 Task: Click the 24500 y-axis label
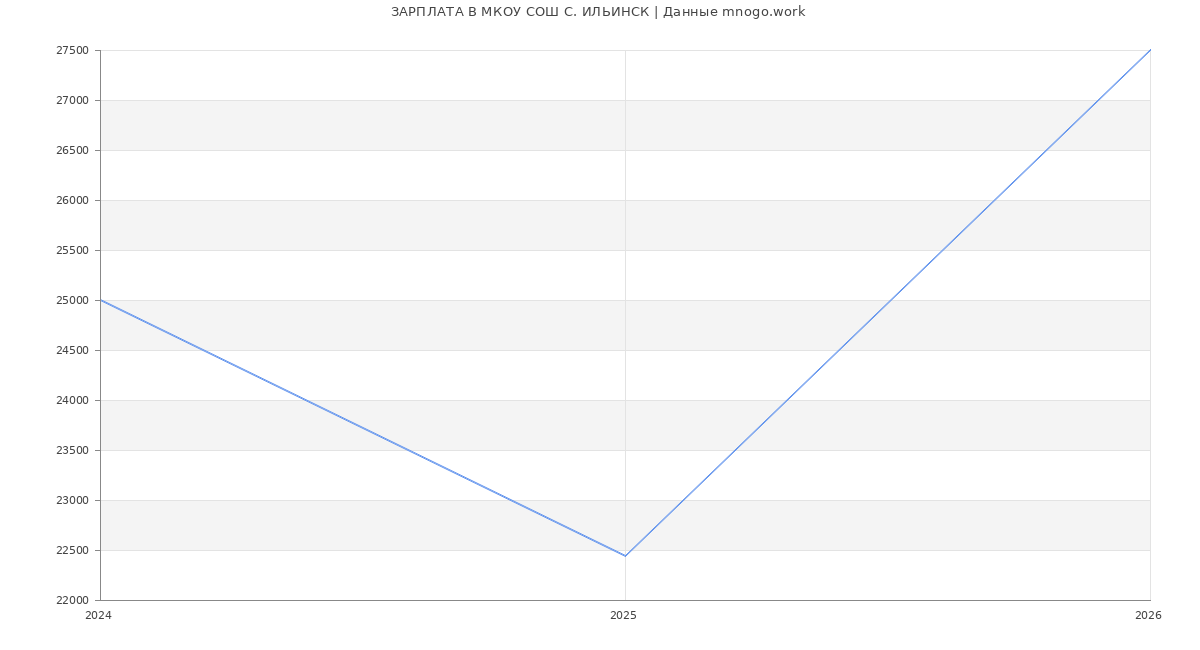coord(72,351)
